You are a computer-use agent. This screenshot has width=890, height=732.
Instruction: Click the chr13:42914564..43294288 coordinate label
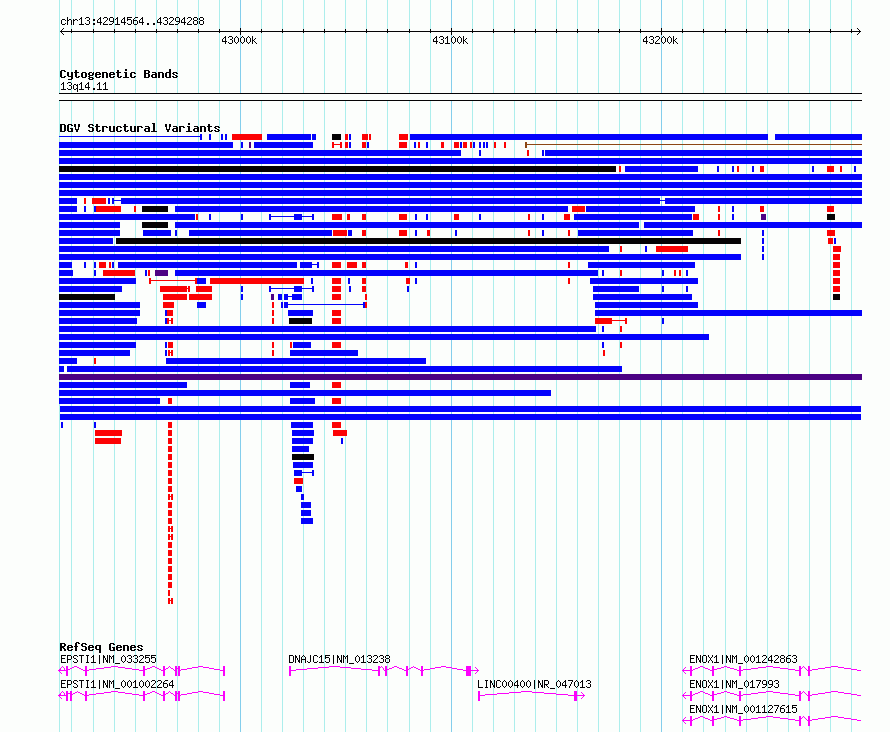pyautogui.click(x=132, y=21)
